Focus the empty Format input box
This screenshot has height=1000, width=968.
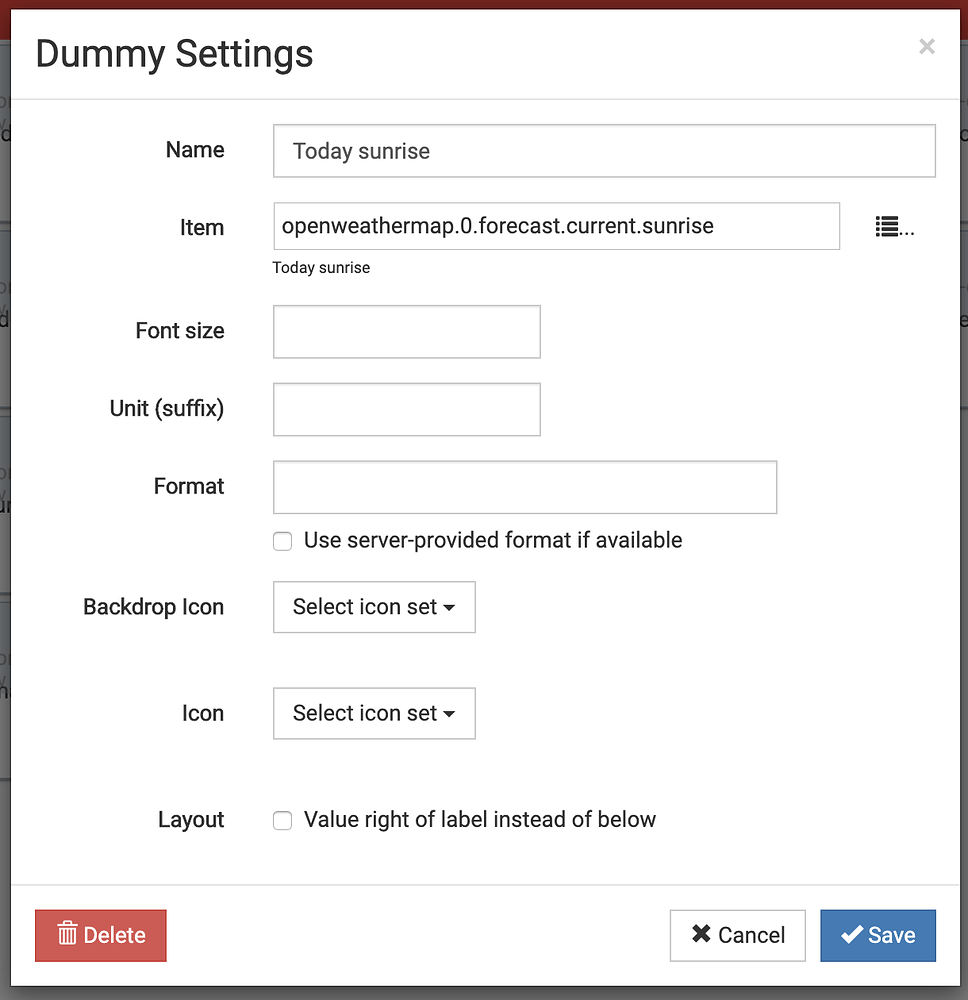point(525,487)
